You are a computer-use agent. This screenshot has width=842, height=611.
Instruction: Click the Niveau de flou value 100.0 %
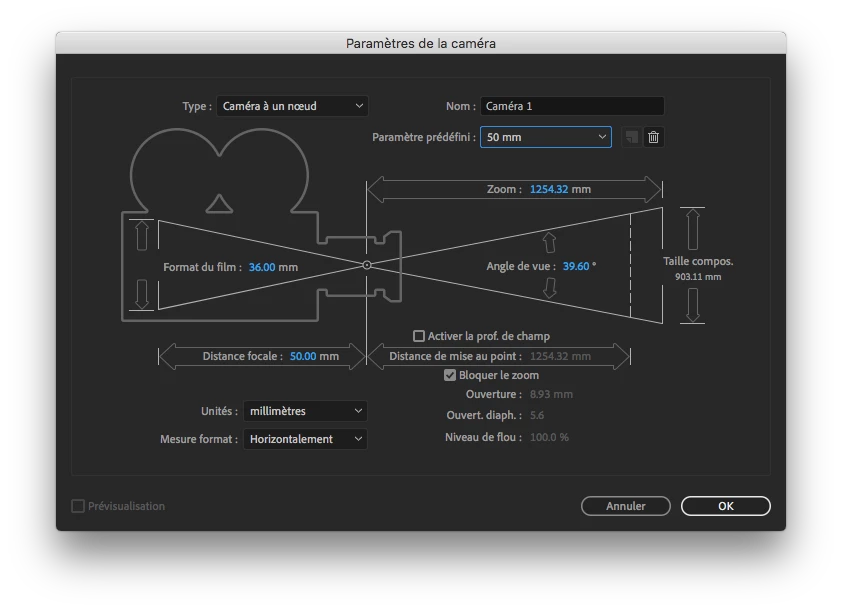[549, 437]
